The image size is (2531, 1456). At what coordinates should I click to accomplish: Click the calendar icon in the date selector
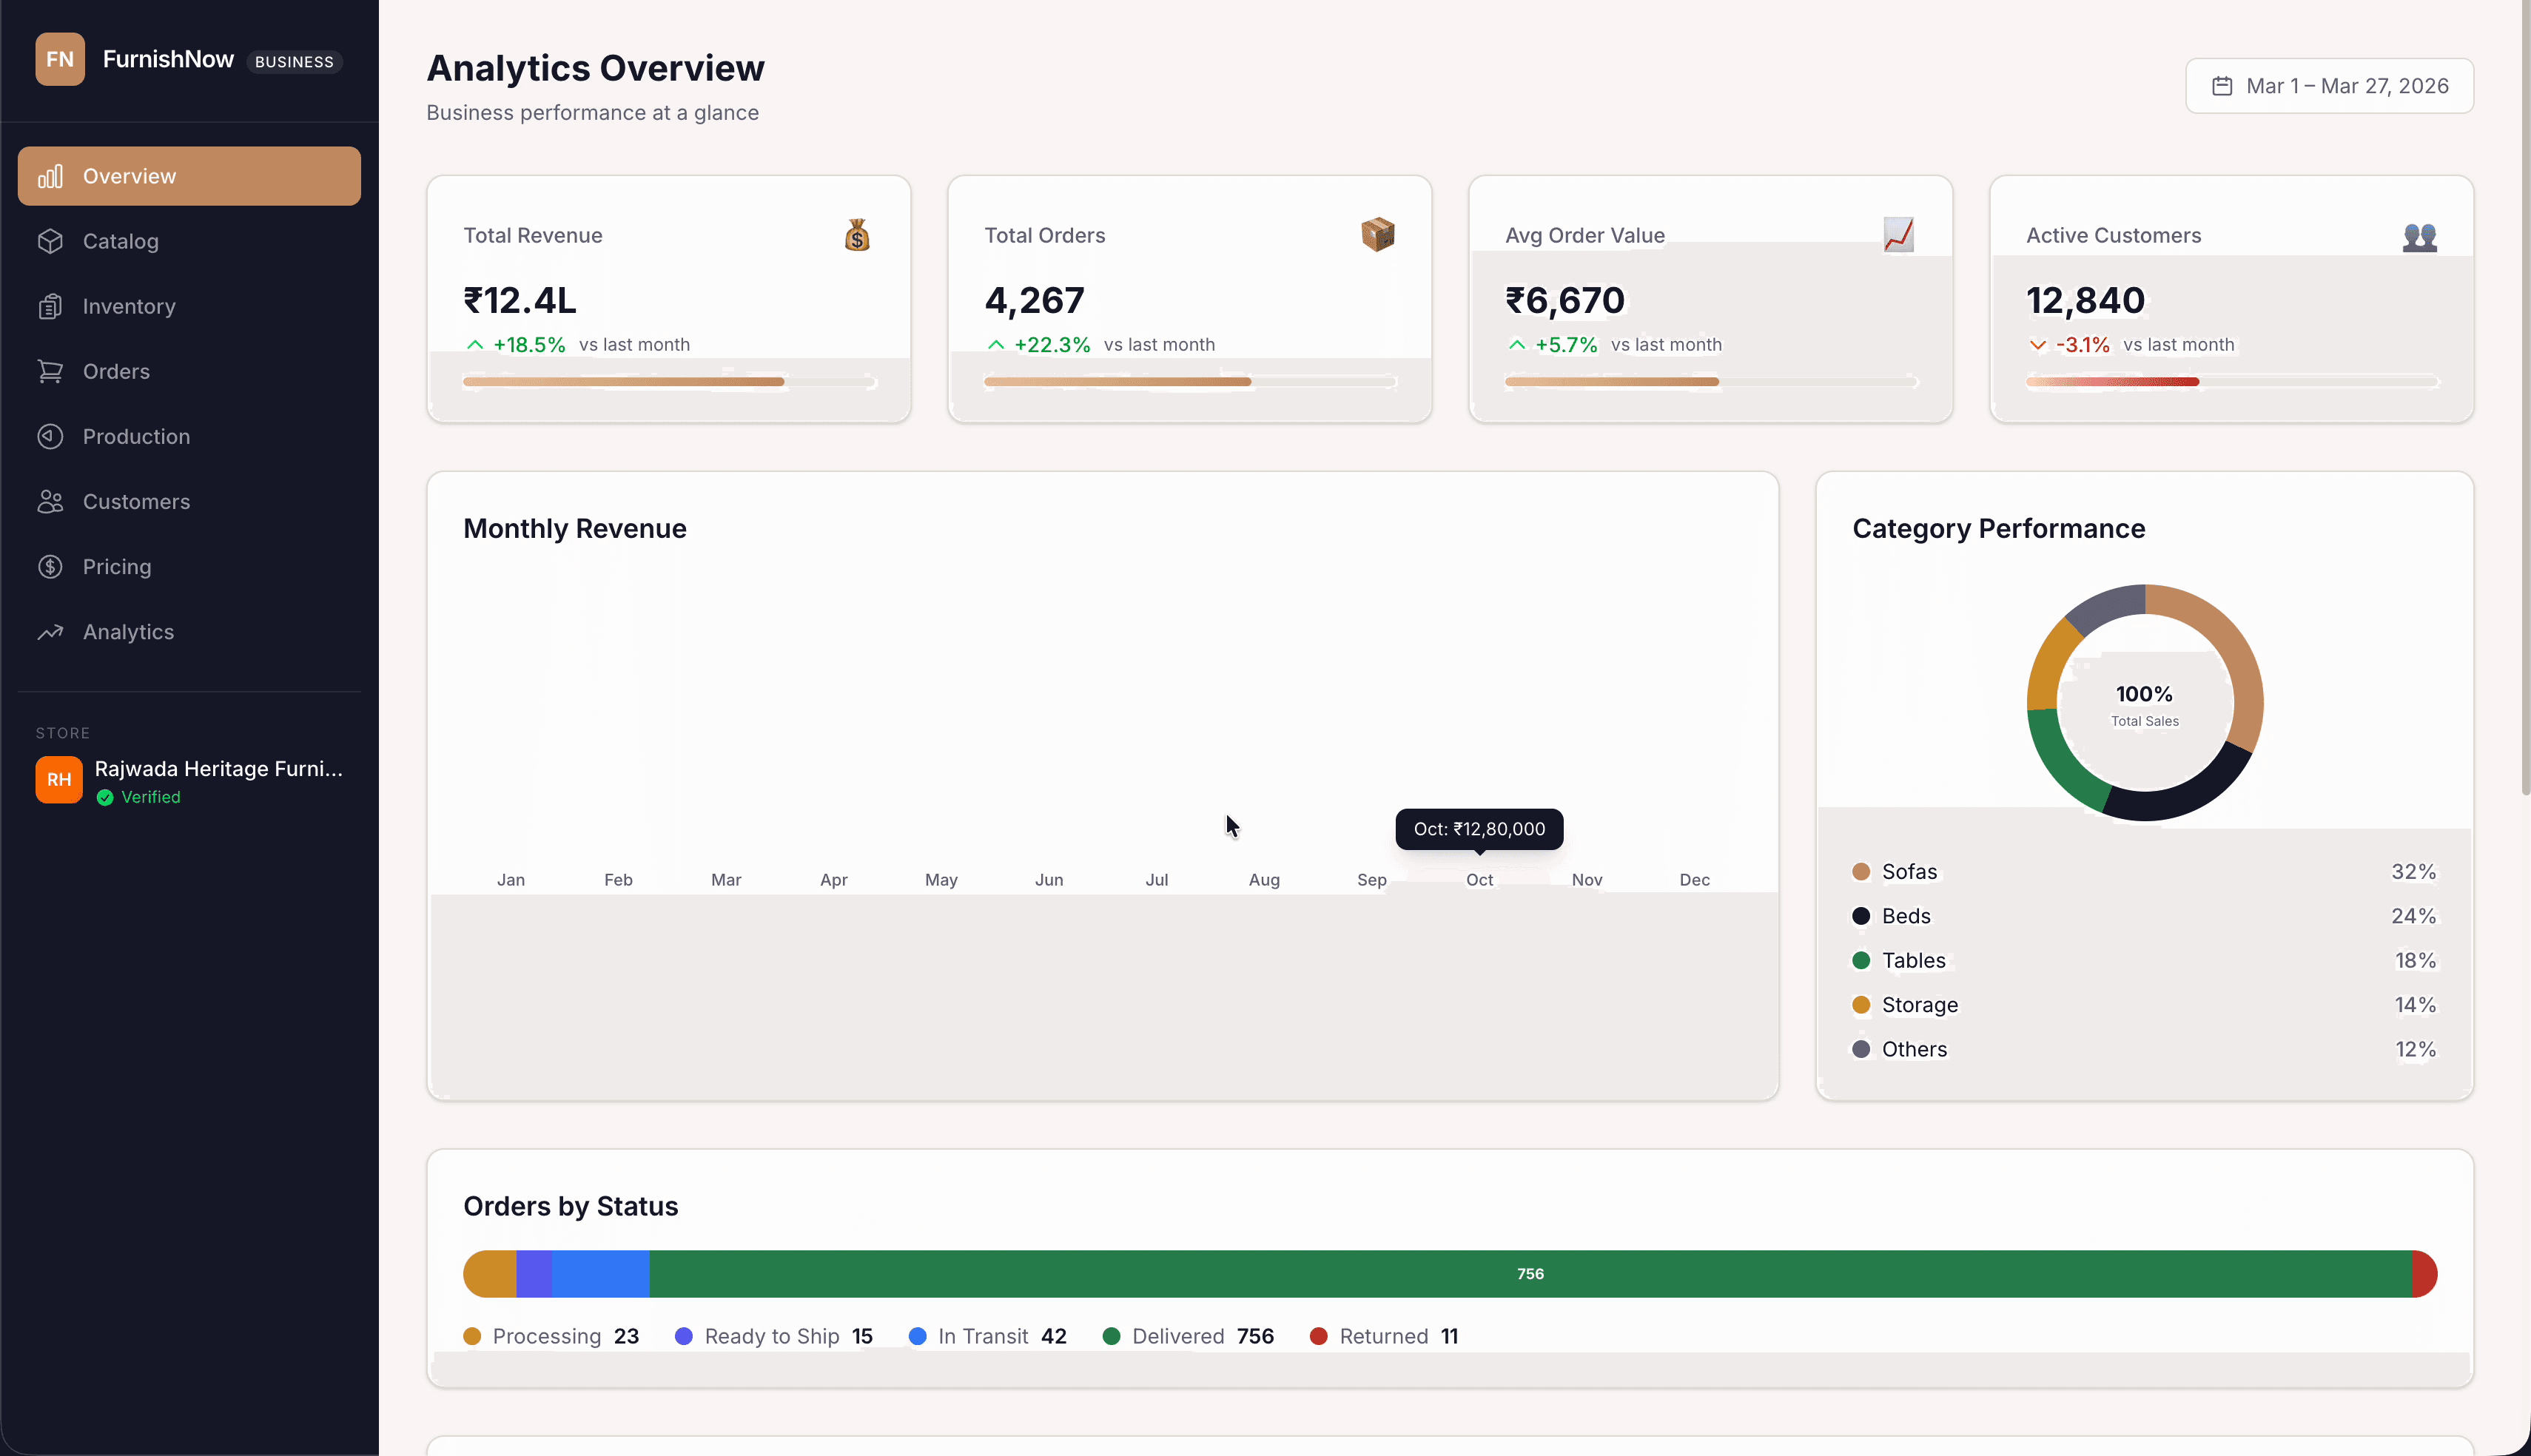pyautogui.click(x=2224, y=85)
